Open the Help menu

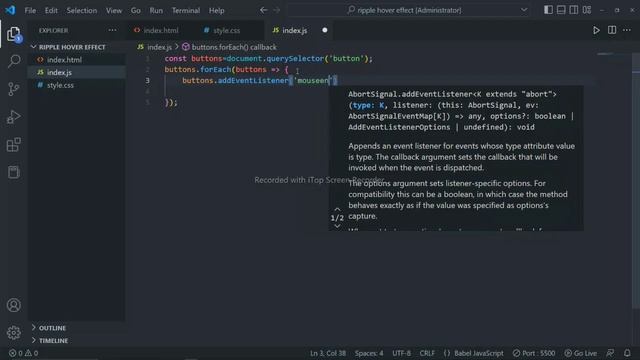(x=217, y=10)
